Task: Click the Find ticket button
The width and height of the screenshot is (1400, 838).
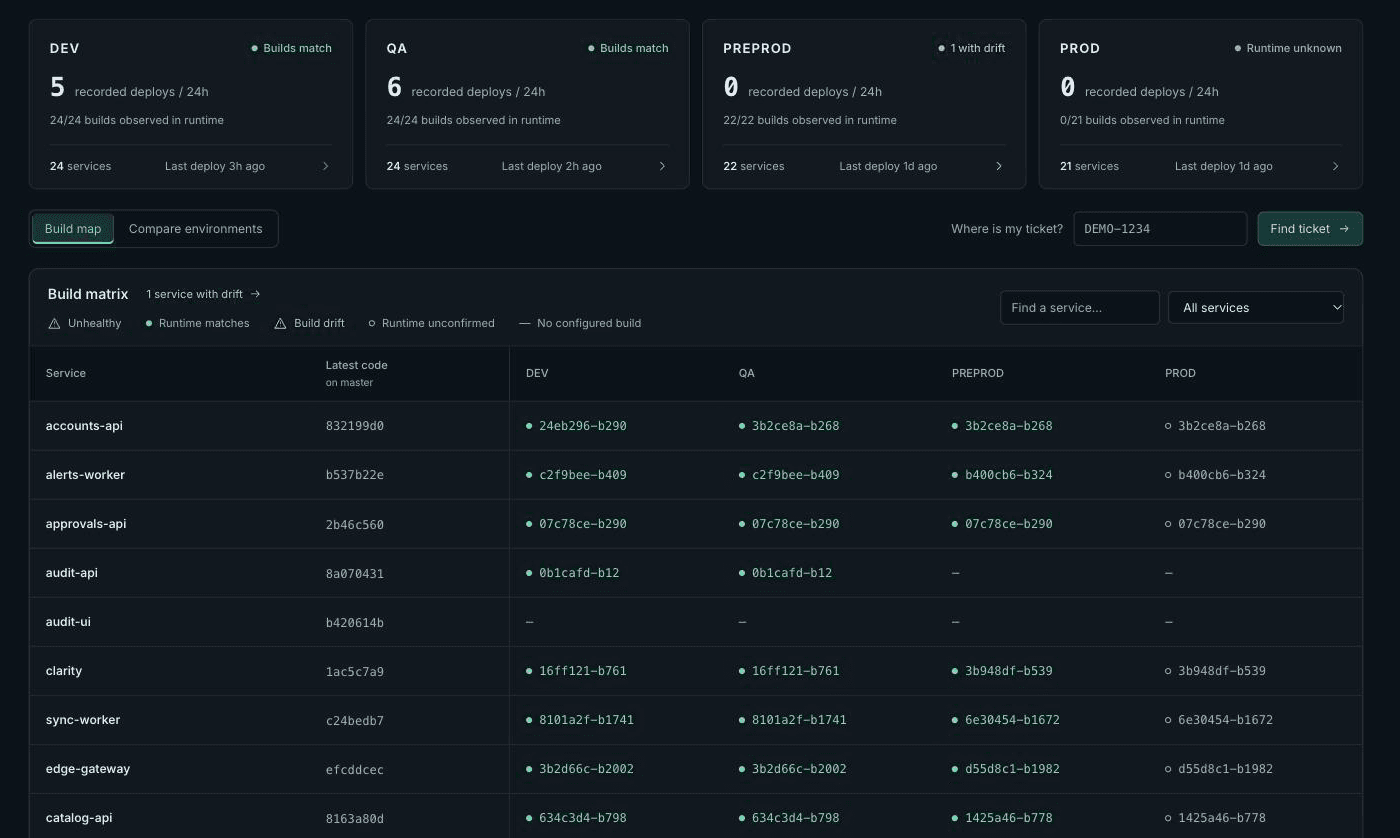Action: pos(1310,228)
